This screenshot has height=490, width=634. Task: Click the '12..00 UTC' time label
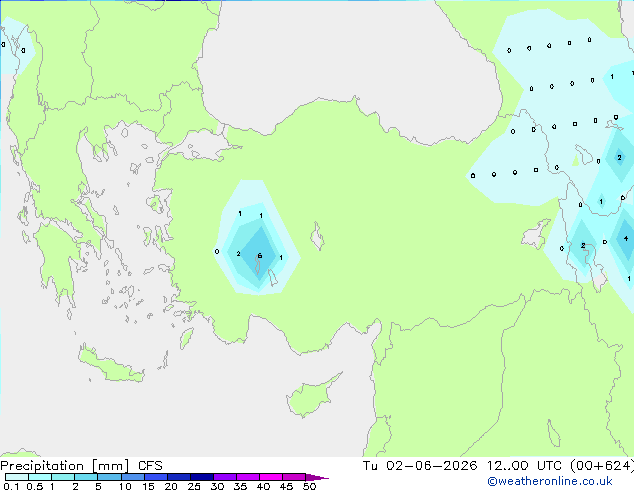point(524,466)
